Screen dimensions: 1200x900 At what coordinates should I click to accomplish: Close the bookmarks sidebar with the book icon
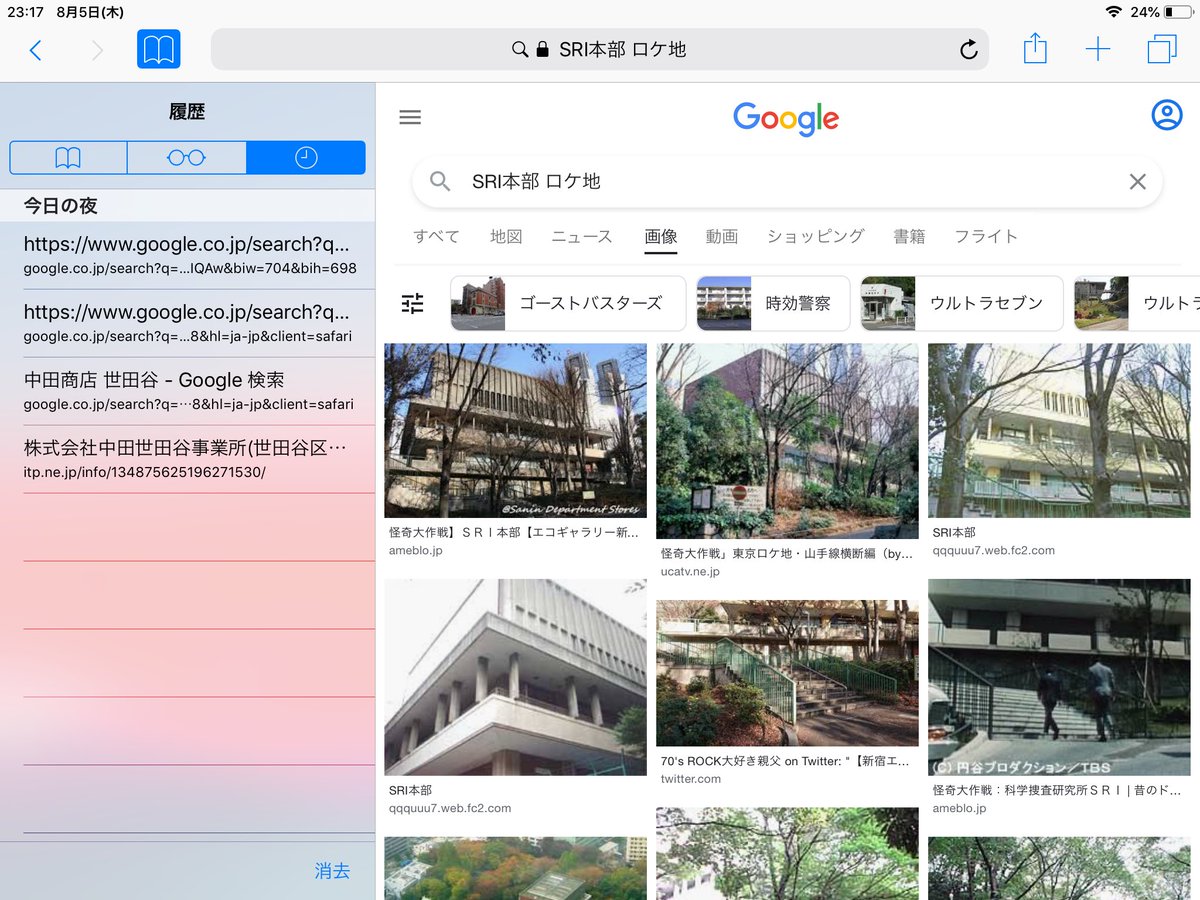pyautogui.click(x=159, y=49)
